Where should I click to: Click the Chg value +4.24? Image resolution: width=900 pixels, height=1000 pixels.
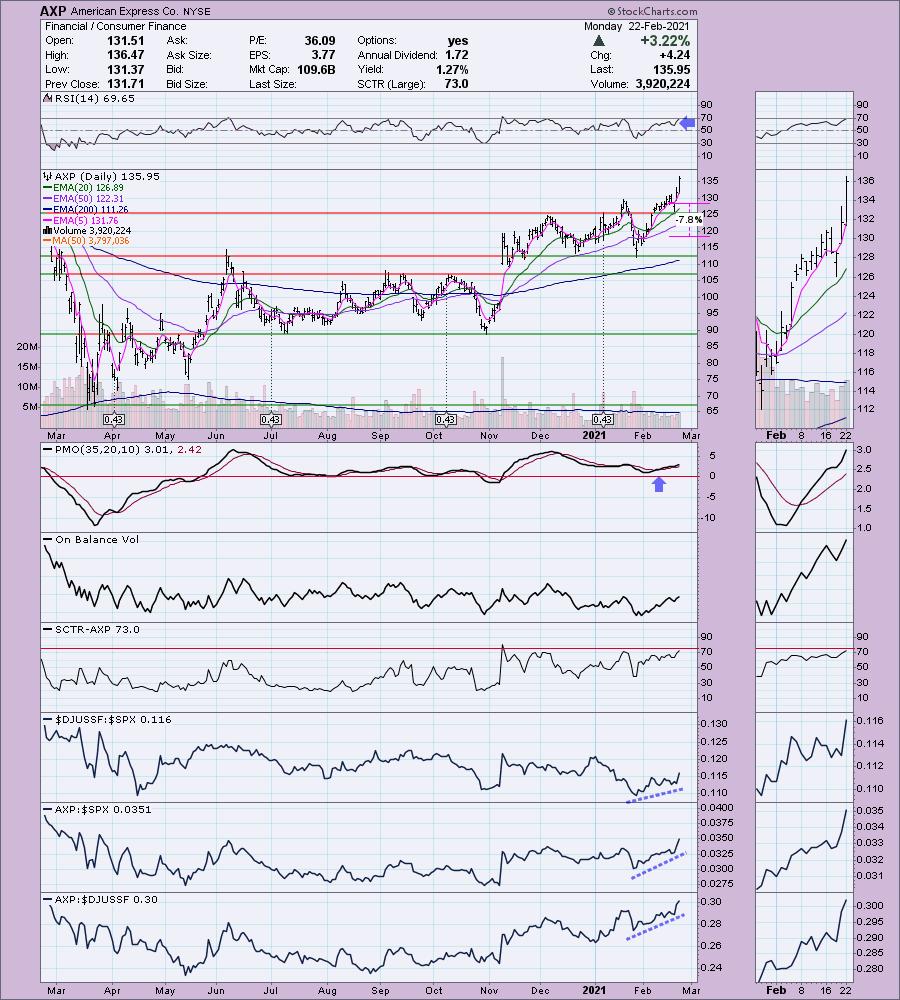(x=675, y=55)
